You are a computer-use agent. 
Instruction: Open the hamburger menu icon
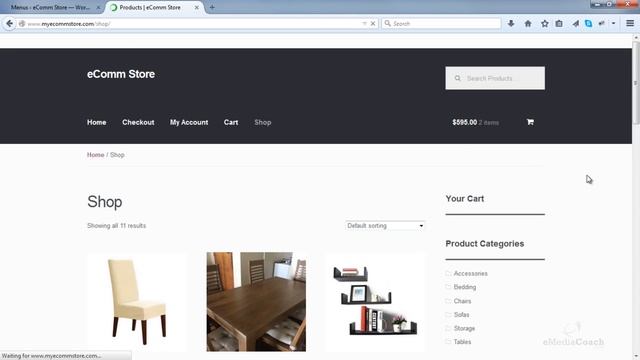[630, 24]
